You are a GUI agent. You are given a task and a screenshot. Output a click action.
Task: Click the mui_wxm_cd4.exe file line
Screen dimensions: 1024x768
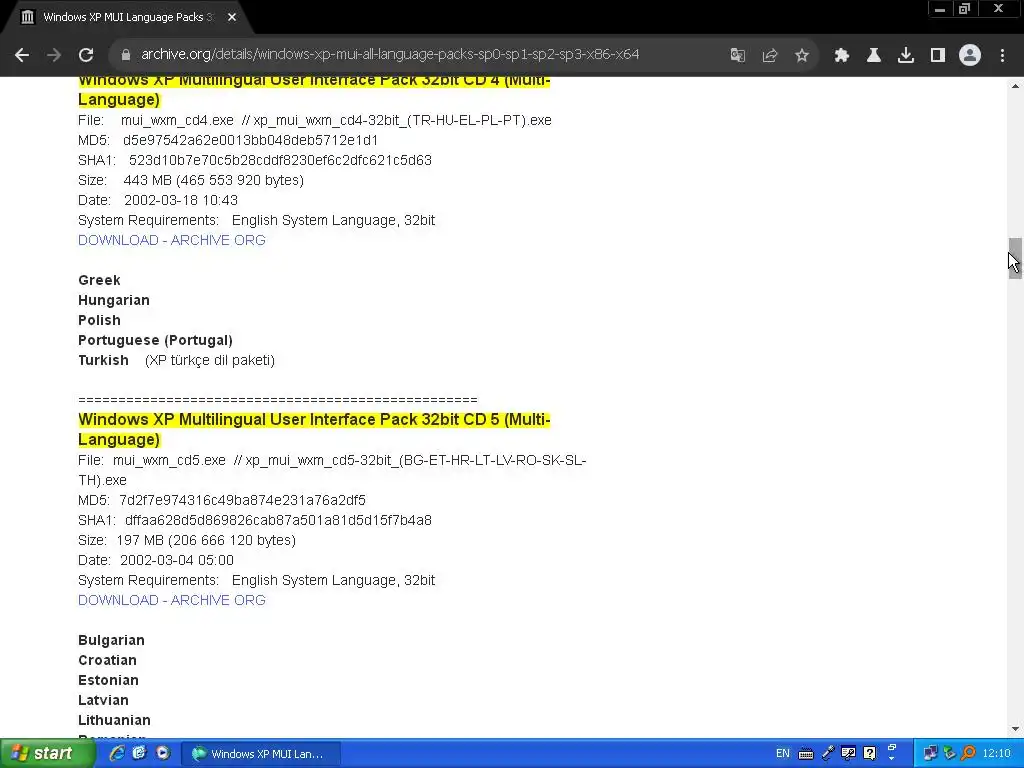(x=315, y=120)
